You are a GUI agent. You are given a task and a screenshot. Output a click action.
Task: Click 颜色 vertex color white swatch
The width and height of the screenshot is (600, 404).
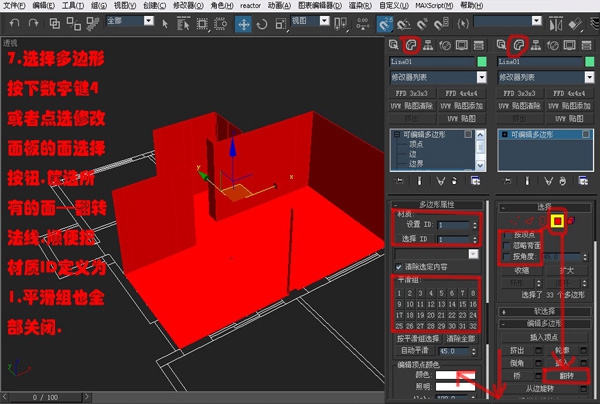point(455,375)
